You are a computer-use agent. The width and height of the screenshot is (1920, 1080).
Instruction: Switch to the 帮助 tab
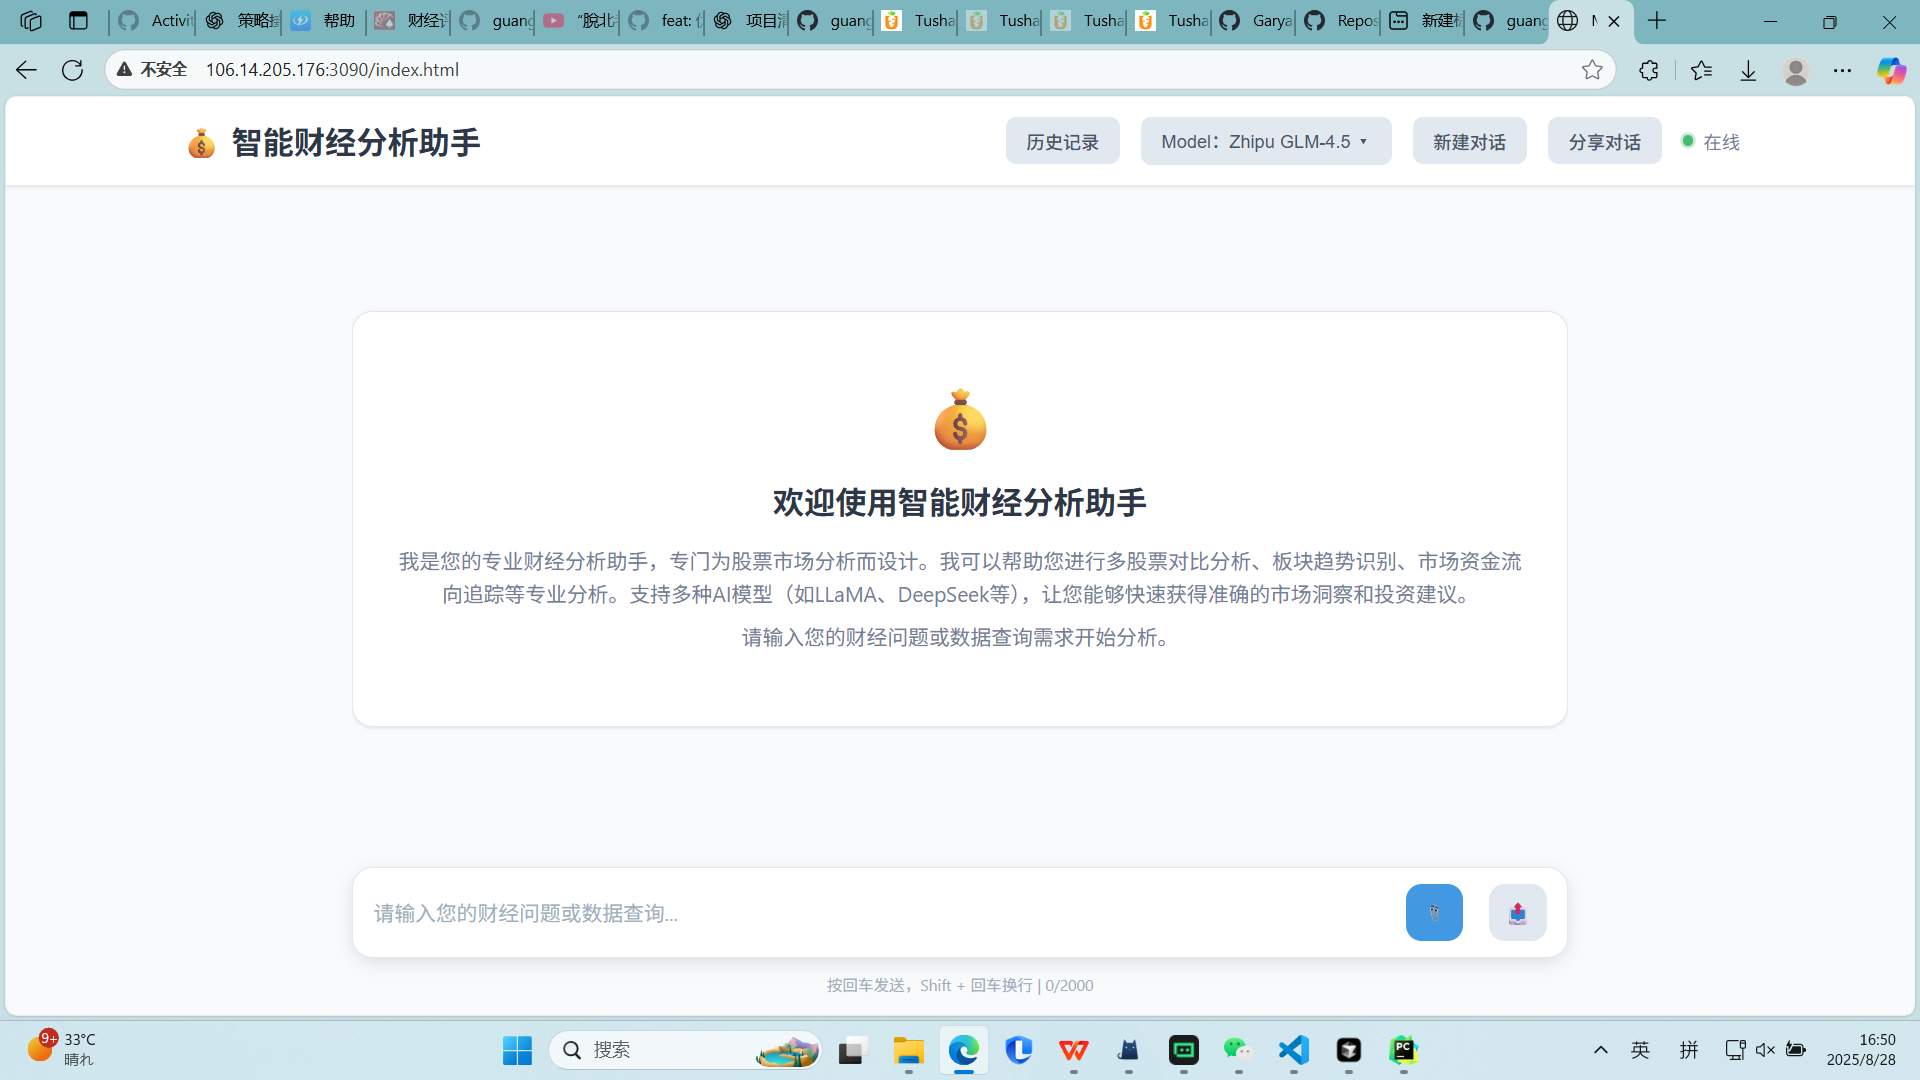324,21
